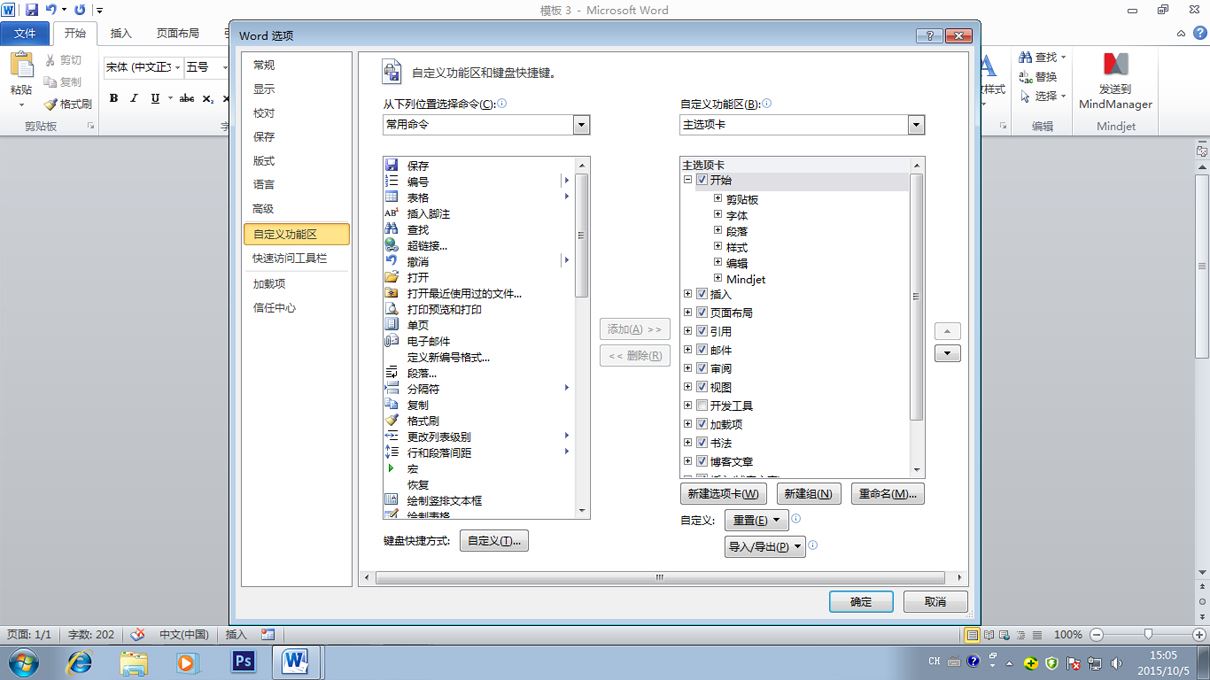Click the quick access save icon in title bar

click(31, 9)
